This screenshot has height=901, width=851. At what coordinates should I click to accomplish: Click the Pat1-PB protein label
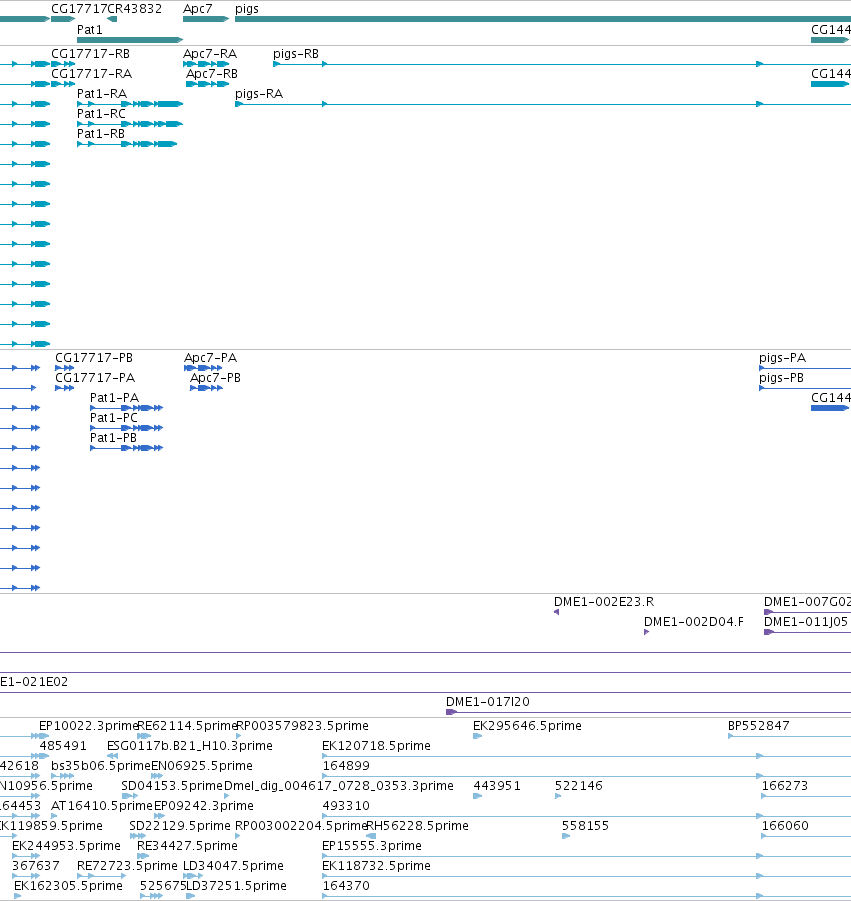[x=113, y=438]
